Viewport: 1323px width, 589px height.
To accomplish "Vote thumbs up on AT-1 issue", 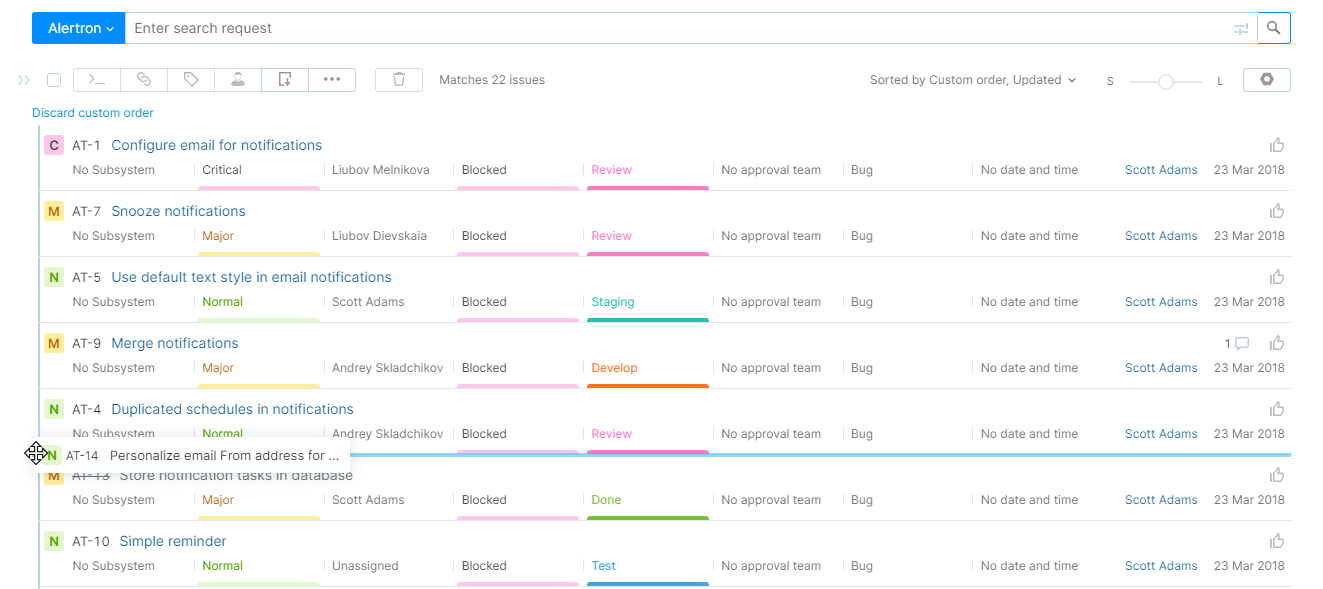I will click(1277, 145).
